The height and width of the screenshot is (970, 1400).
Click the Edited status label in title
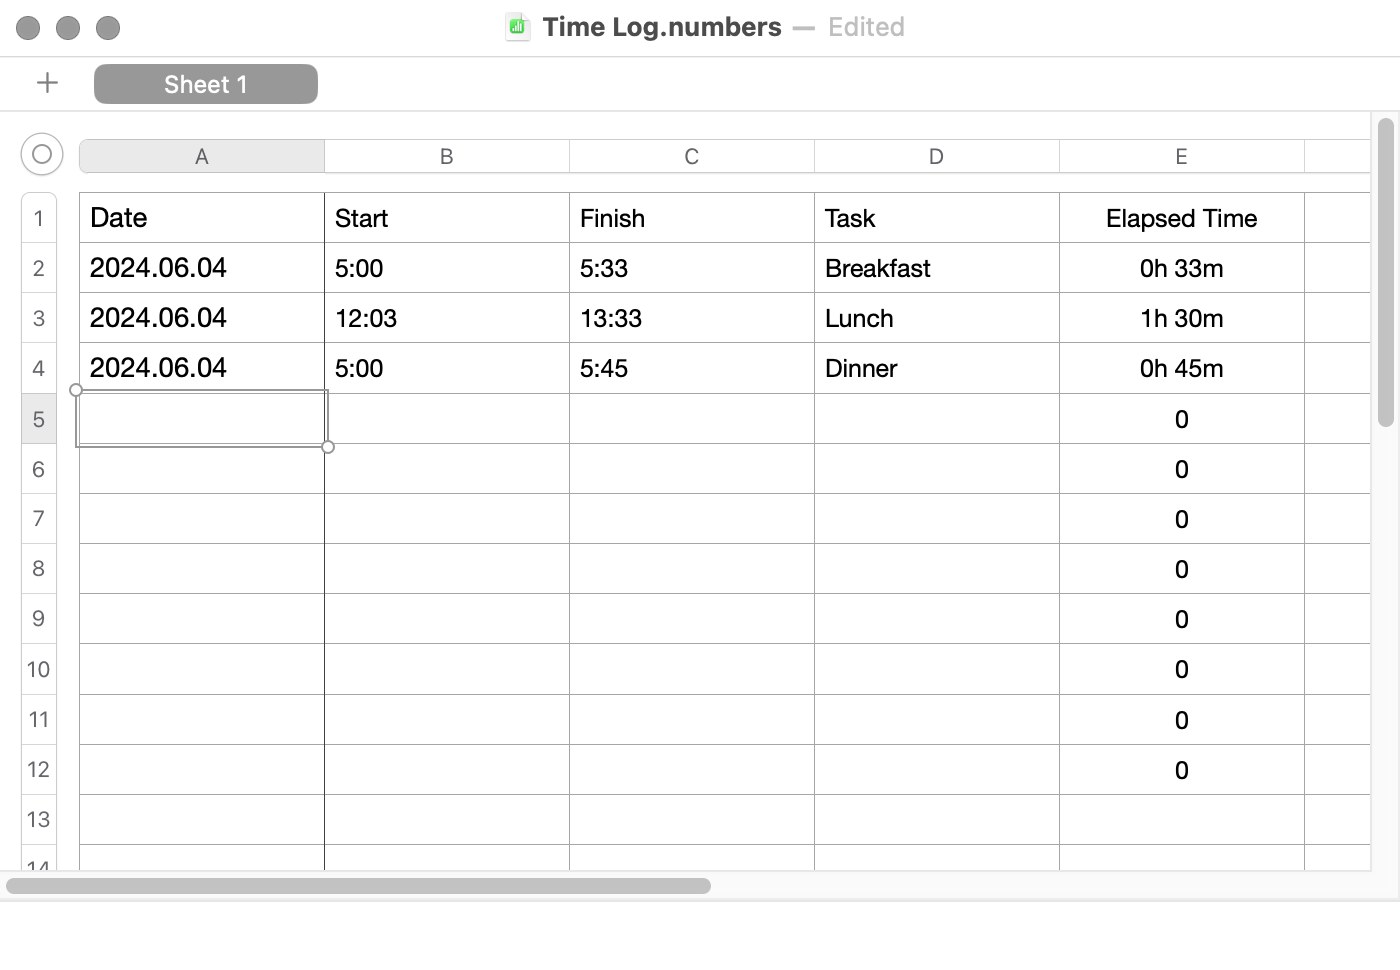[866, 27]
